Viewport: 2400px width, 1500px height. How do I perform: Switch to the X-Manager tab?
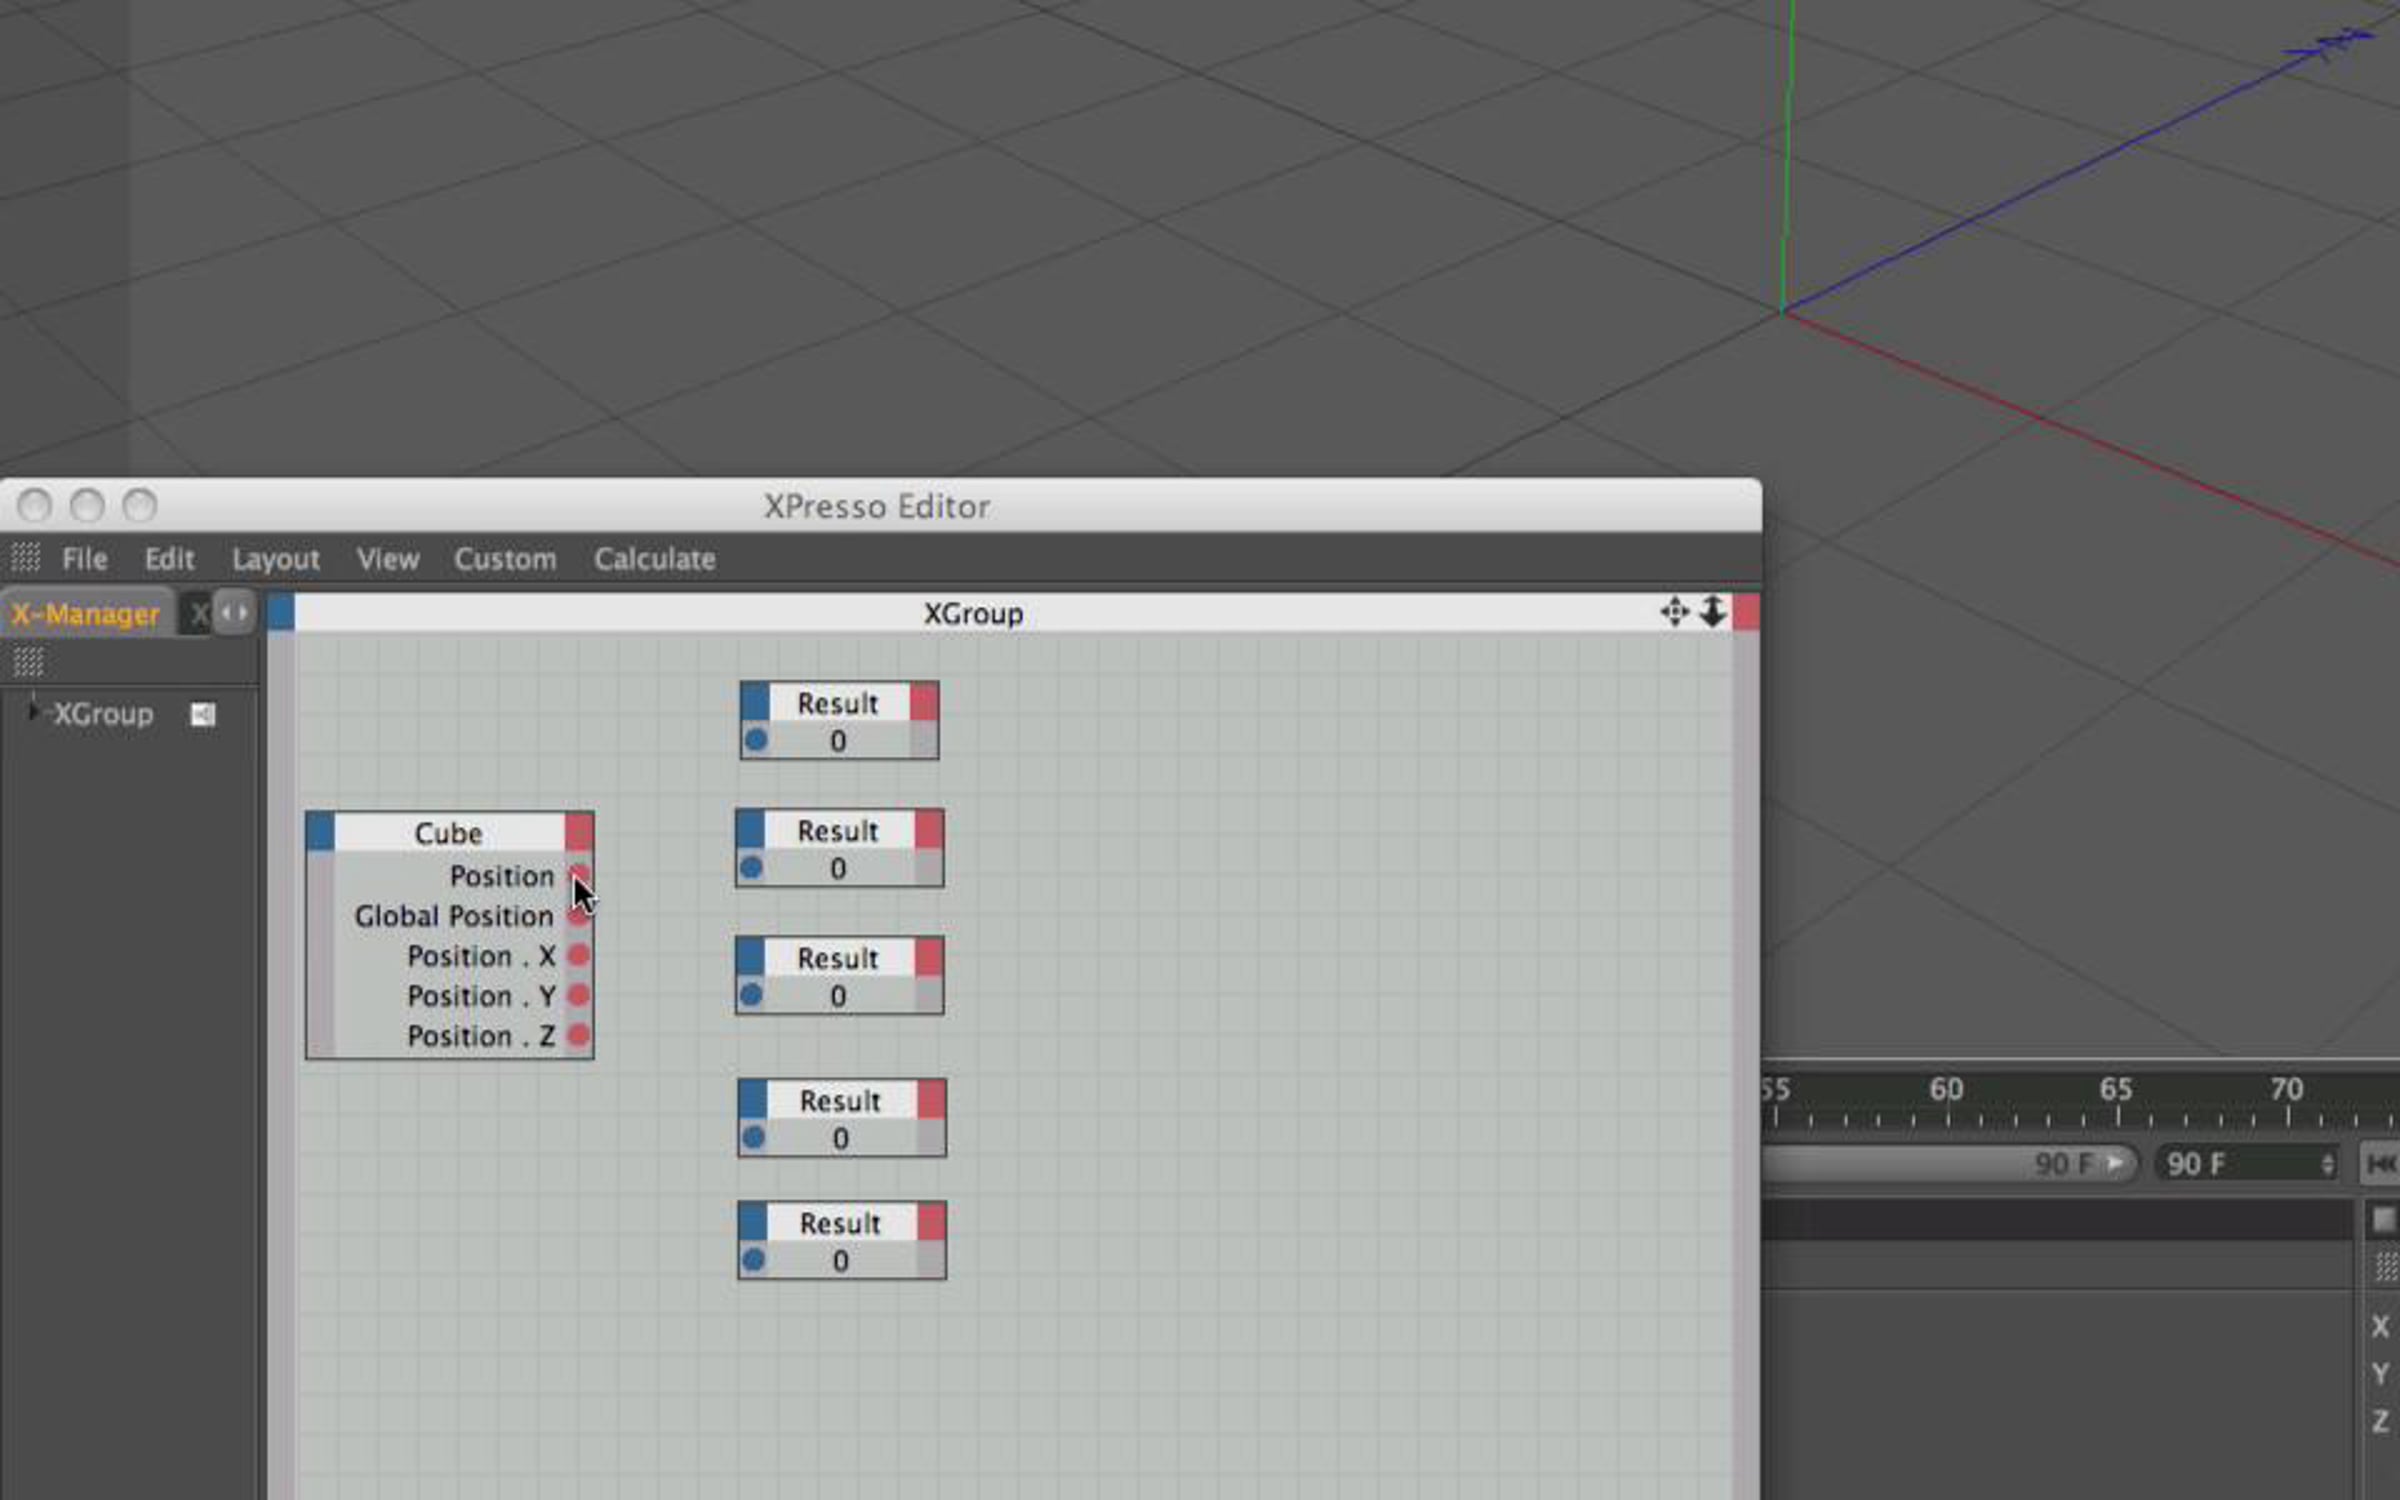(x=86, y=614)
